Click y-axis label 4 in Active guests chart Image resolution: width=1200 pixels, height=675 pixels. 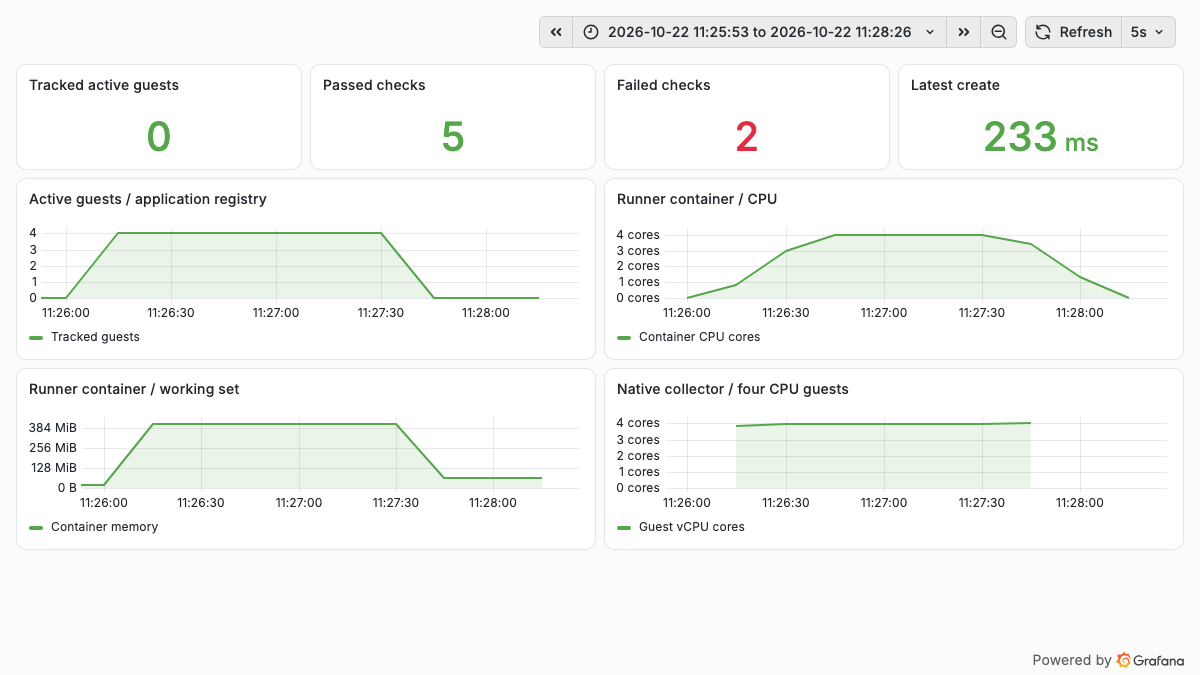point(33,233)
